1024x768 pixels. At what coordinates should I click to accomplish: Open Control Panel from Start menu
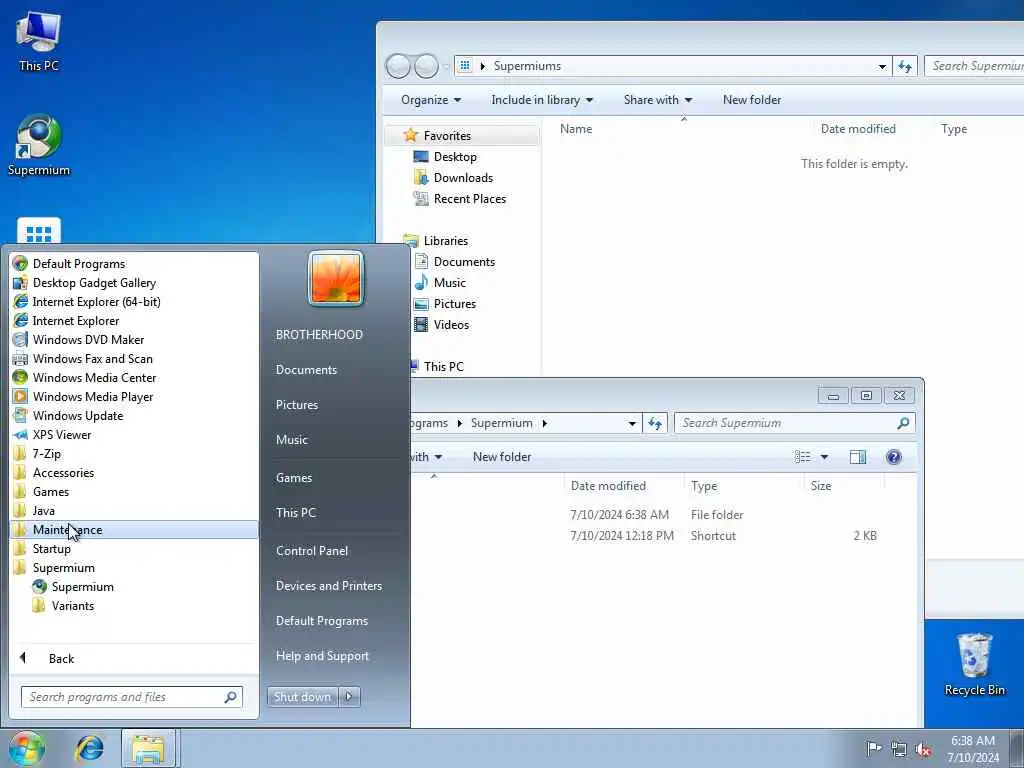tap(312, 551)
